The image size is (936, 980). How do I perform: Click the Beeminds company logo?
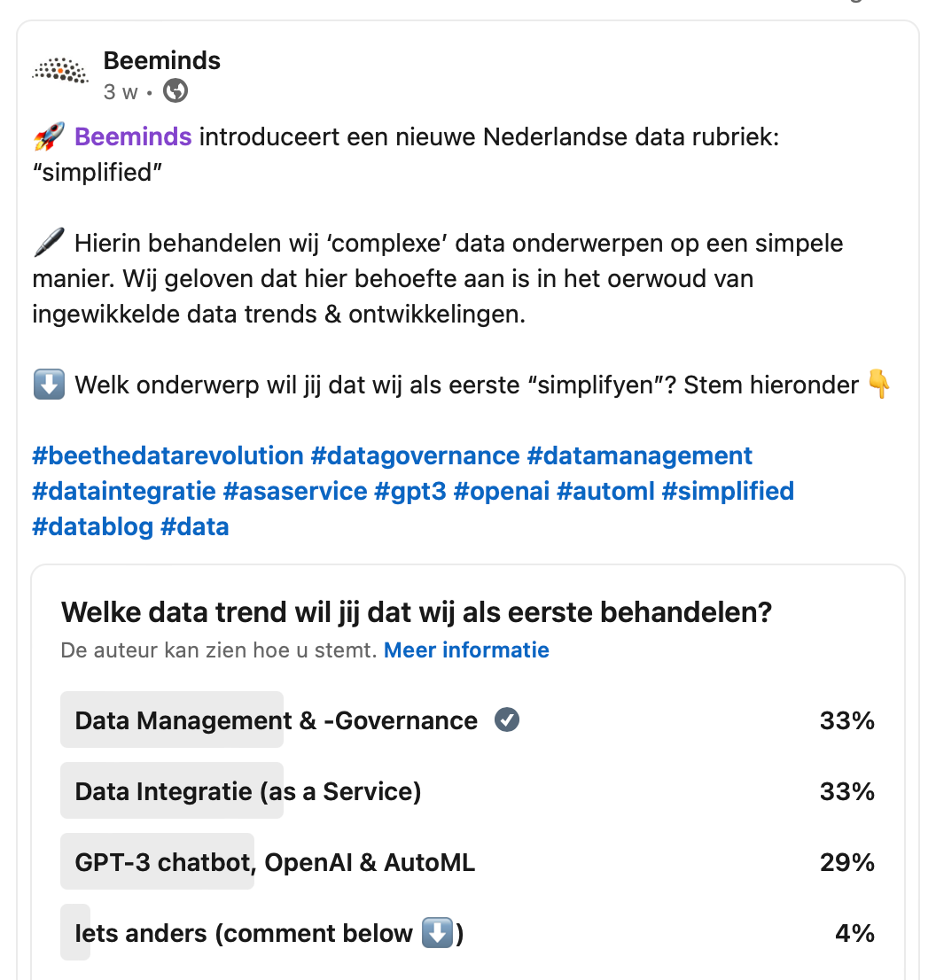point(61,71)
